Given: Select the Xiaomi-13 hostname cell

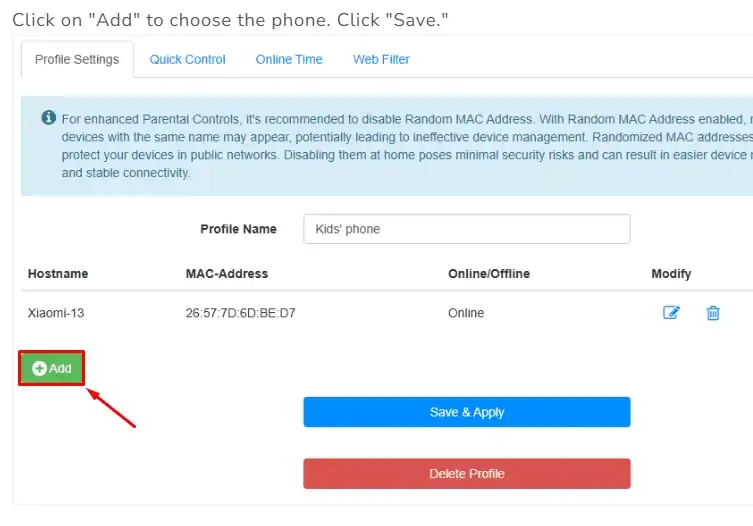Looking at the screenshot, I should 56,313.
